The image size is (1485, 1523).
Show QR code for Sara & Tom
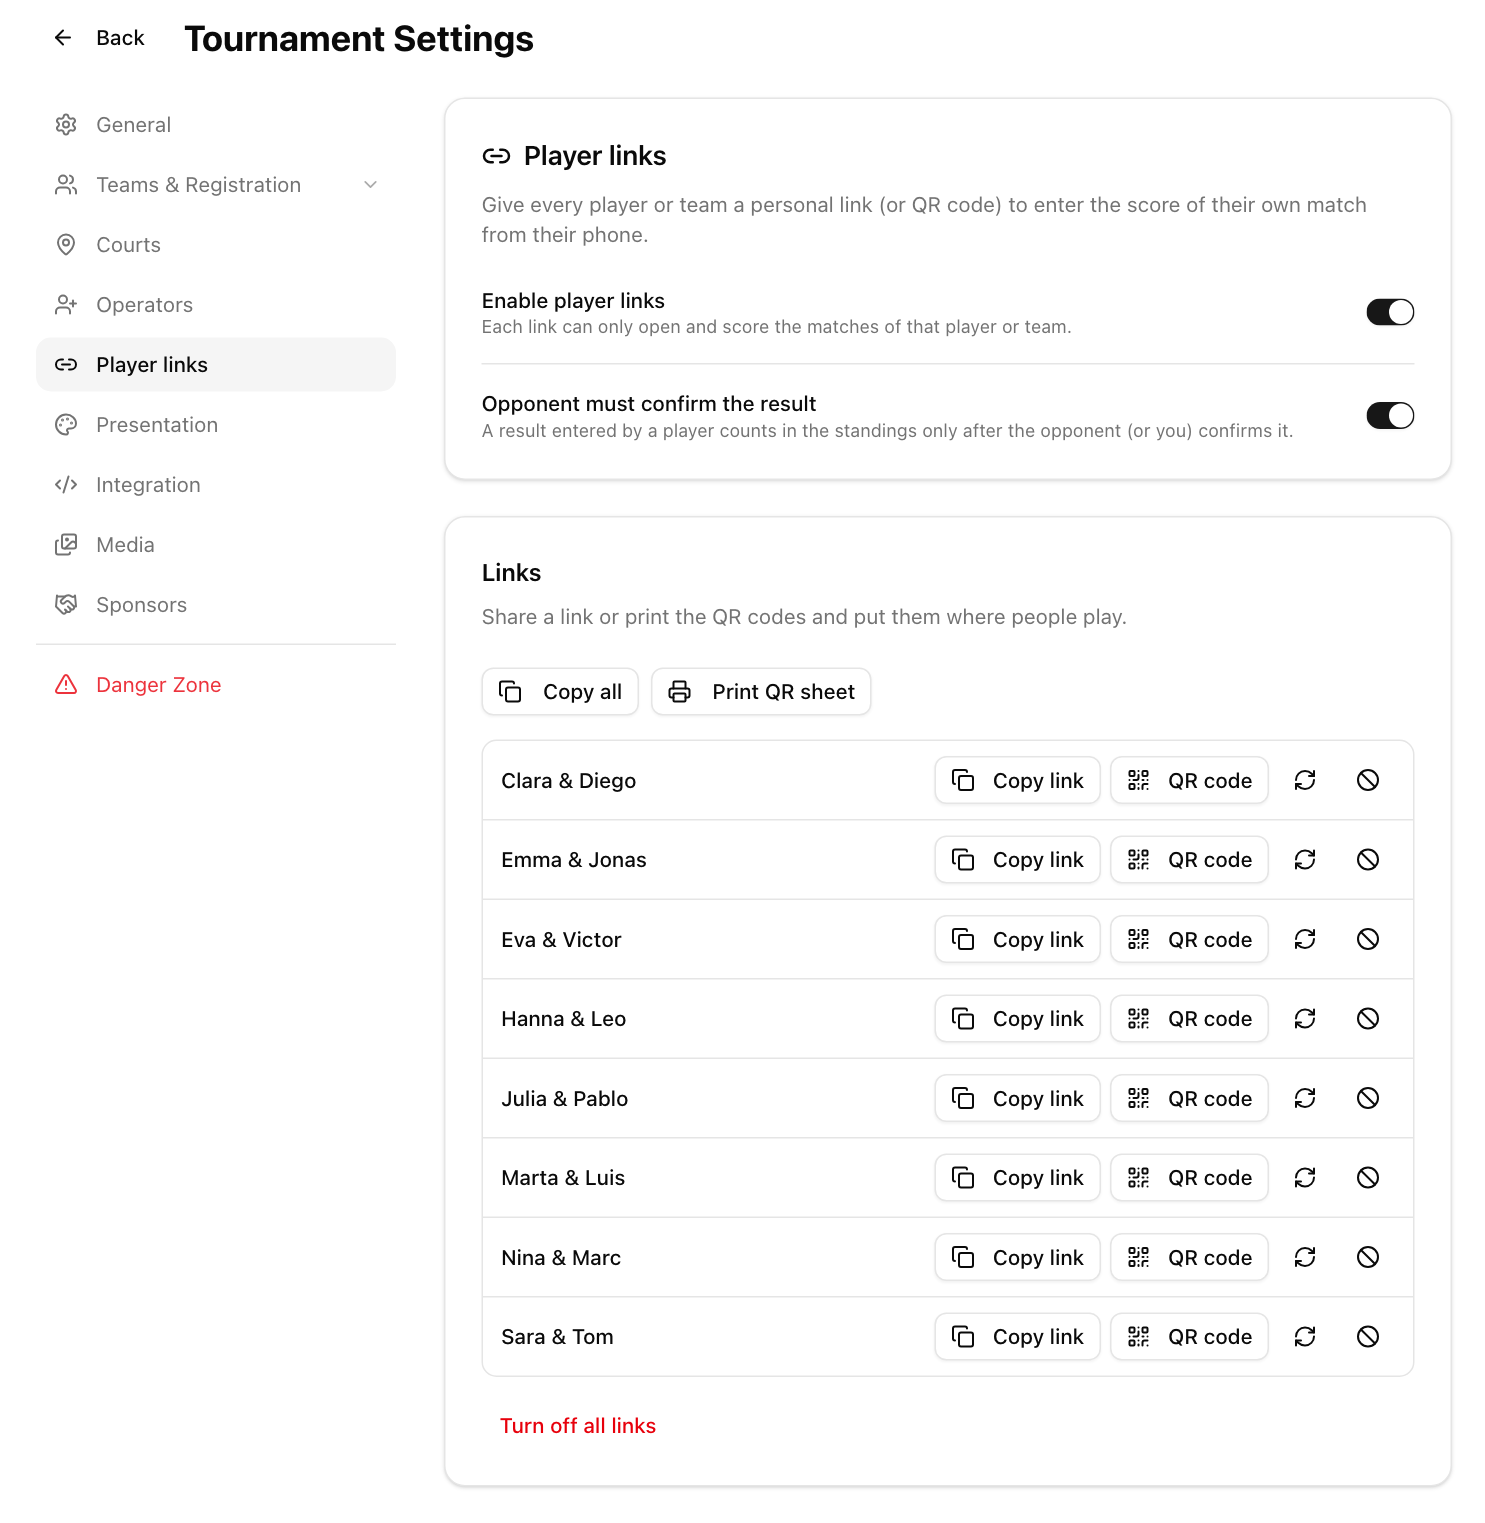pyautogui.click(x=1189, y=1337)
